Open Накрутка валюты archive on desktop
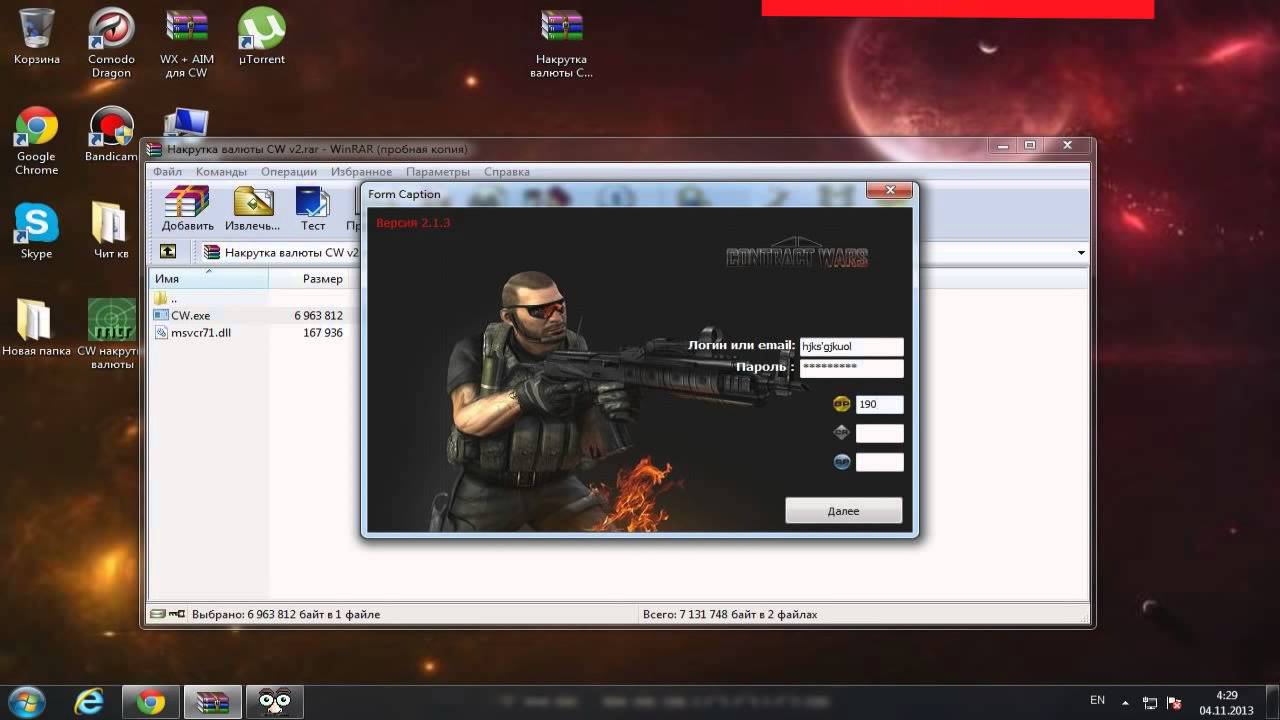1280x720 pixels. point(561,43)
